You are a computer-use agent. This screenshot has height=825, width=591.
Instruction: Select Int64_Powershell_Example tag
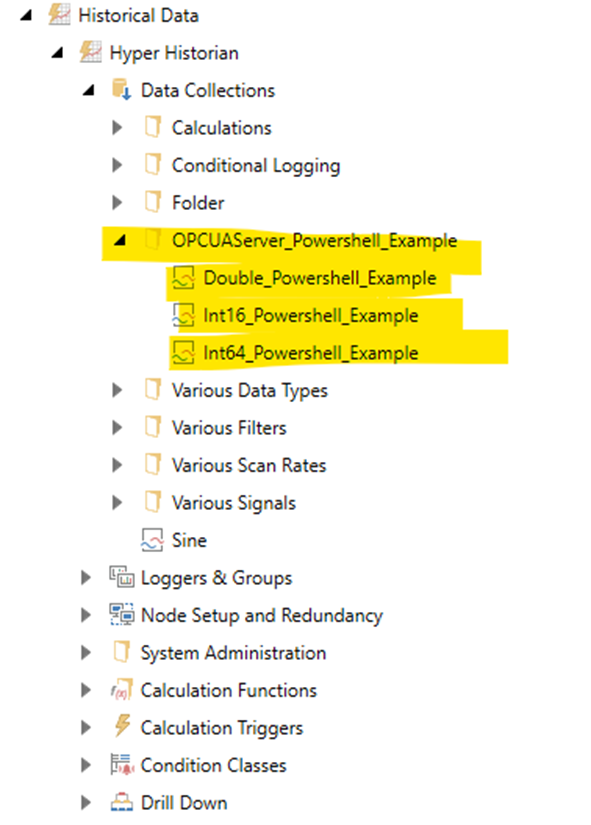pos(310,353)
